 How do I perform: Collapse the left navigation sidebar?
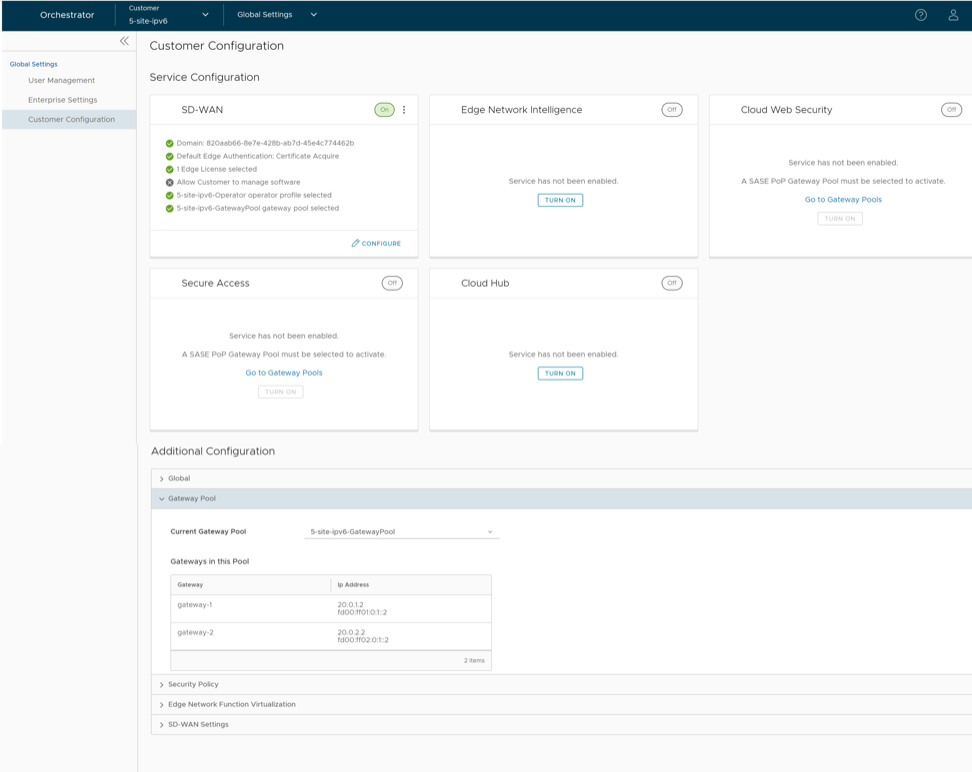click(x=124, y=41)
